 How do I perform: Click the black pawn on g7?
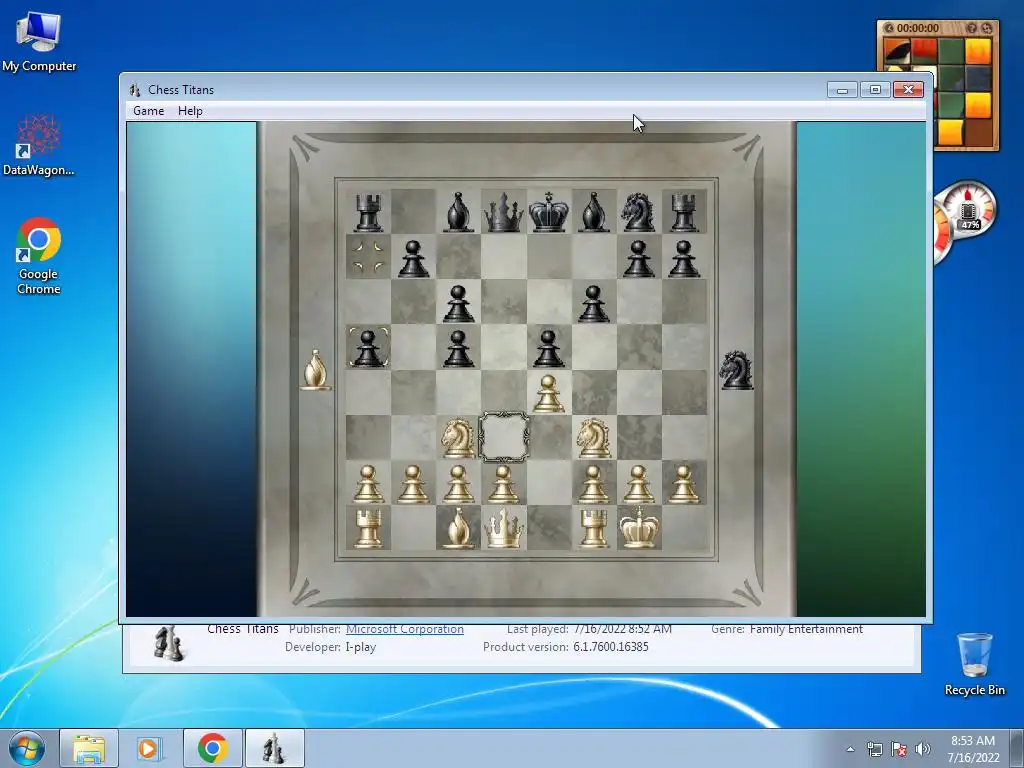638,259
